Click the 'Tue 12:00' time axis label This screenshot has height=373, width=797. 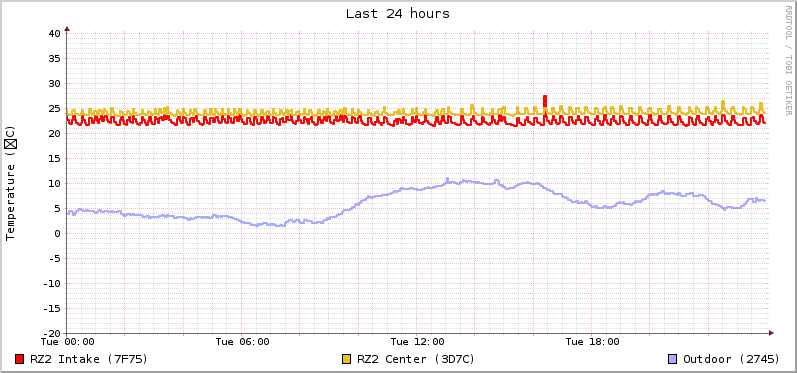(x=417, y=341)
